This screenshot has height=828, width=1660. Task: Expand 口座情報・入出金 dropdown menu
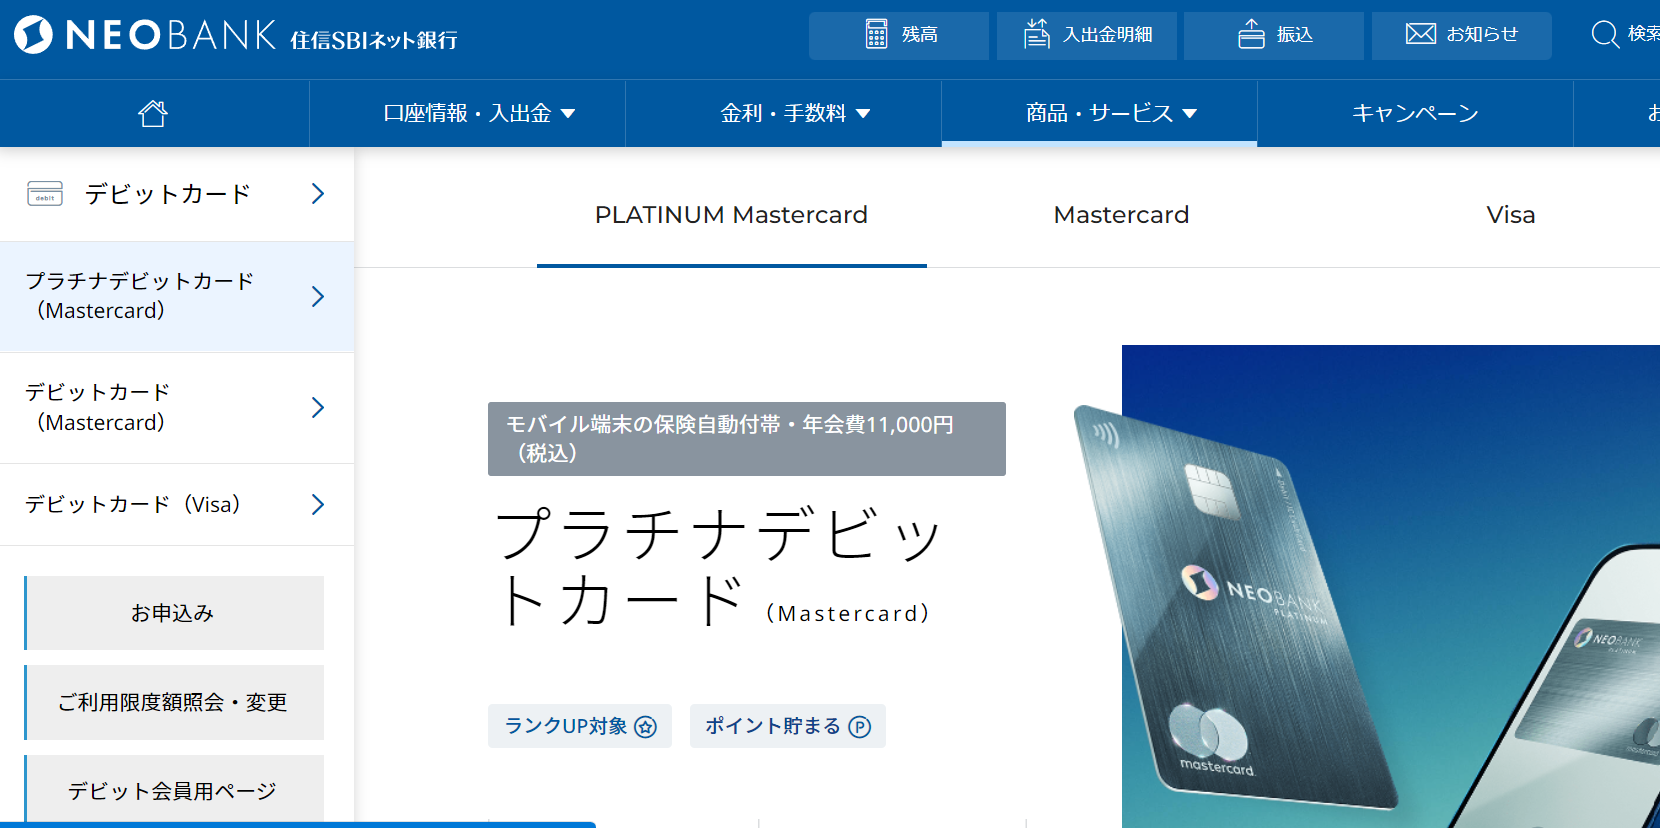[479, 113]
